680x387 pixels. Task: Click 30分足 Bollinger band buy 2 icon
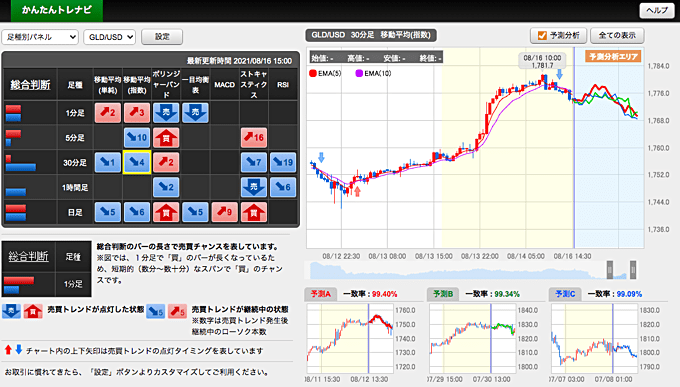(x=166, y=162)
